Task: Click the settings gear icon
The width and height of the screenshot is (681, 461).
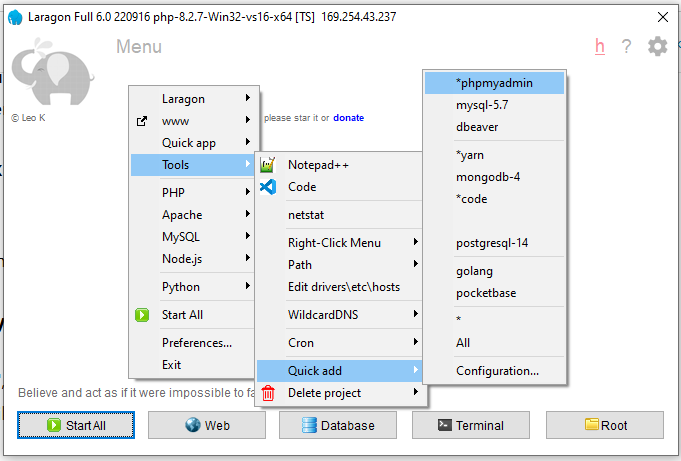Action: click(657, 46)
